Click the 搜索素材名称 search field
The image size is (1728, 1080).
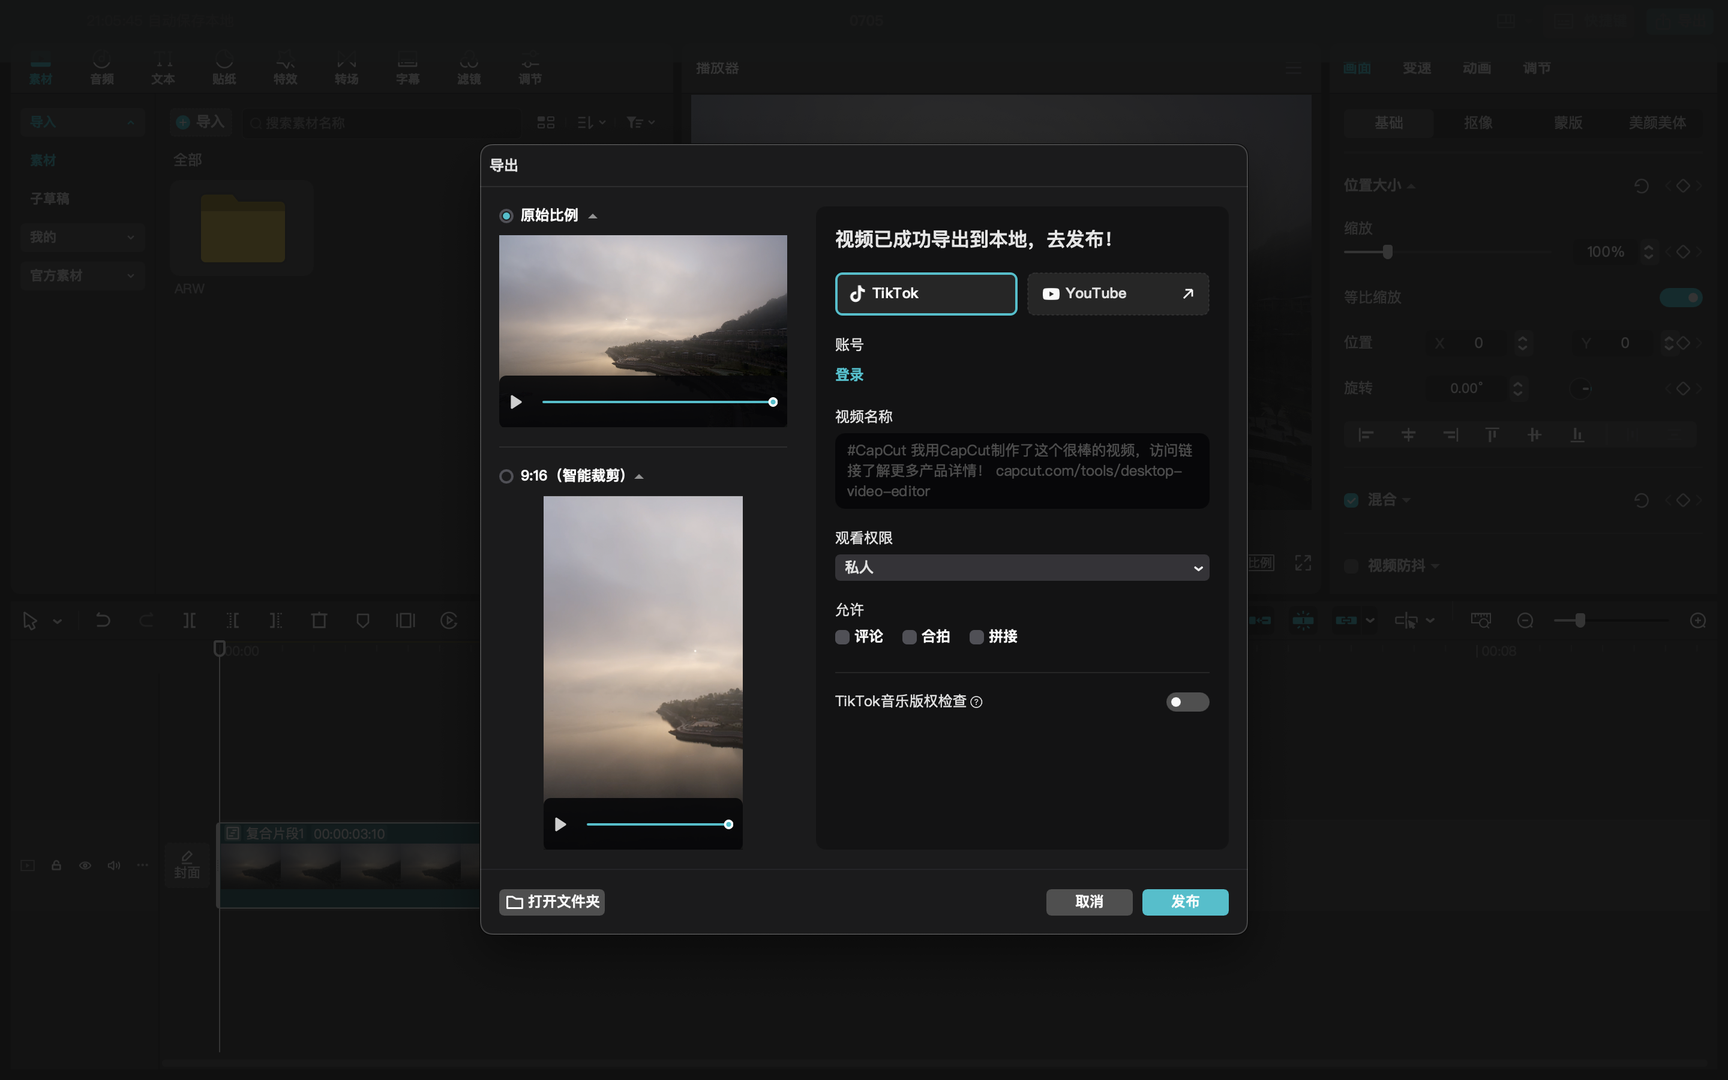381,123
